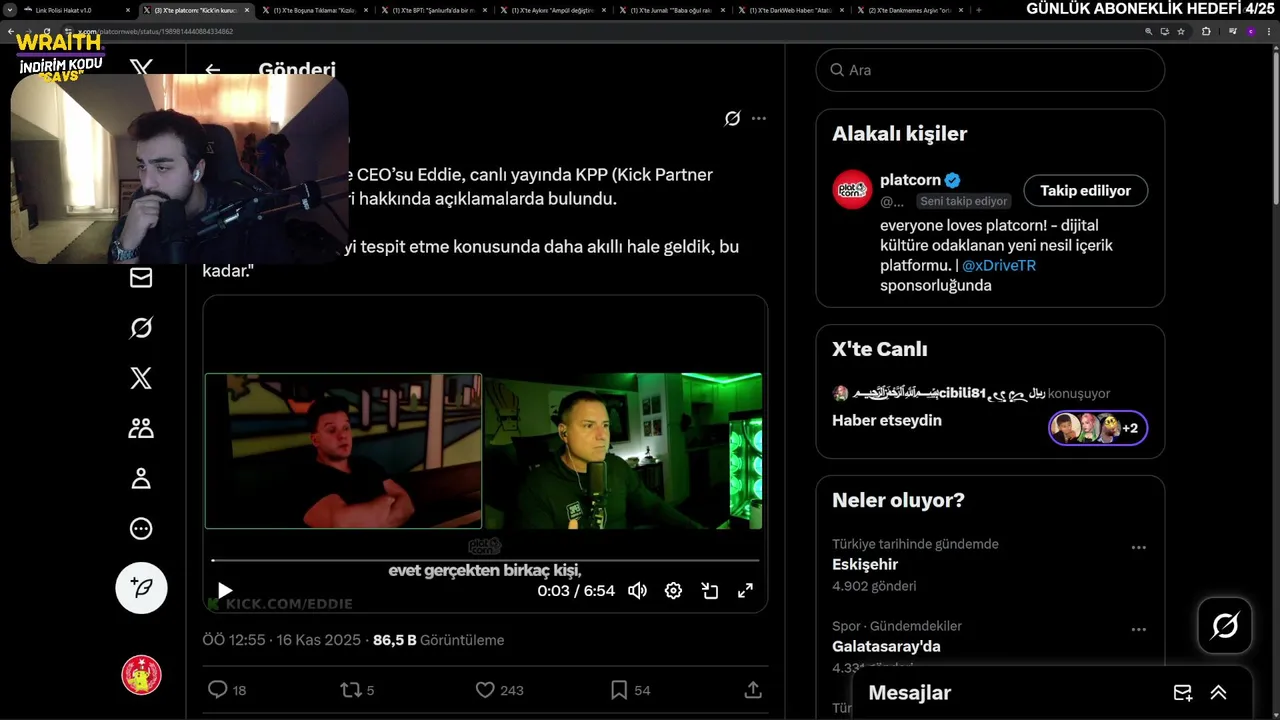Open the More circle icon in sidebar
Viewport: 1280px width, 720px height.
[x=141, y=528]
